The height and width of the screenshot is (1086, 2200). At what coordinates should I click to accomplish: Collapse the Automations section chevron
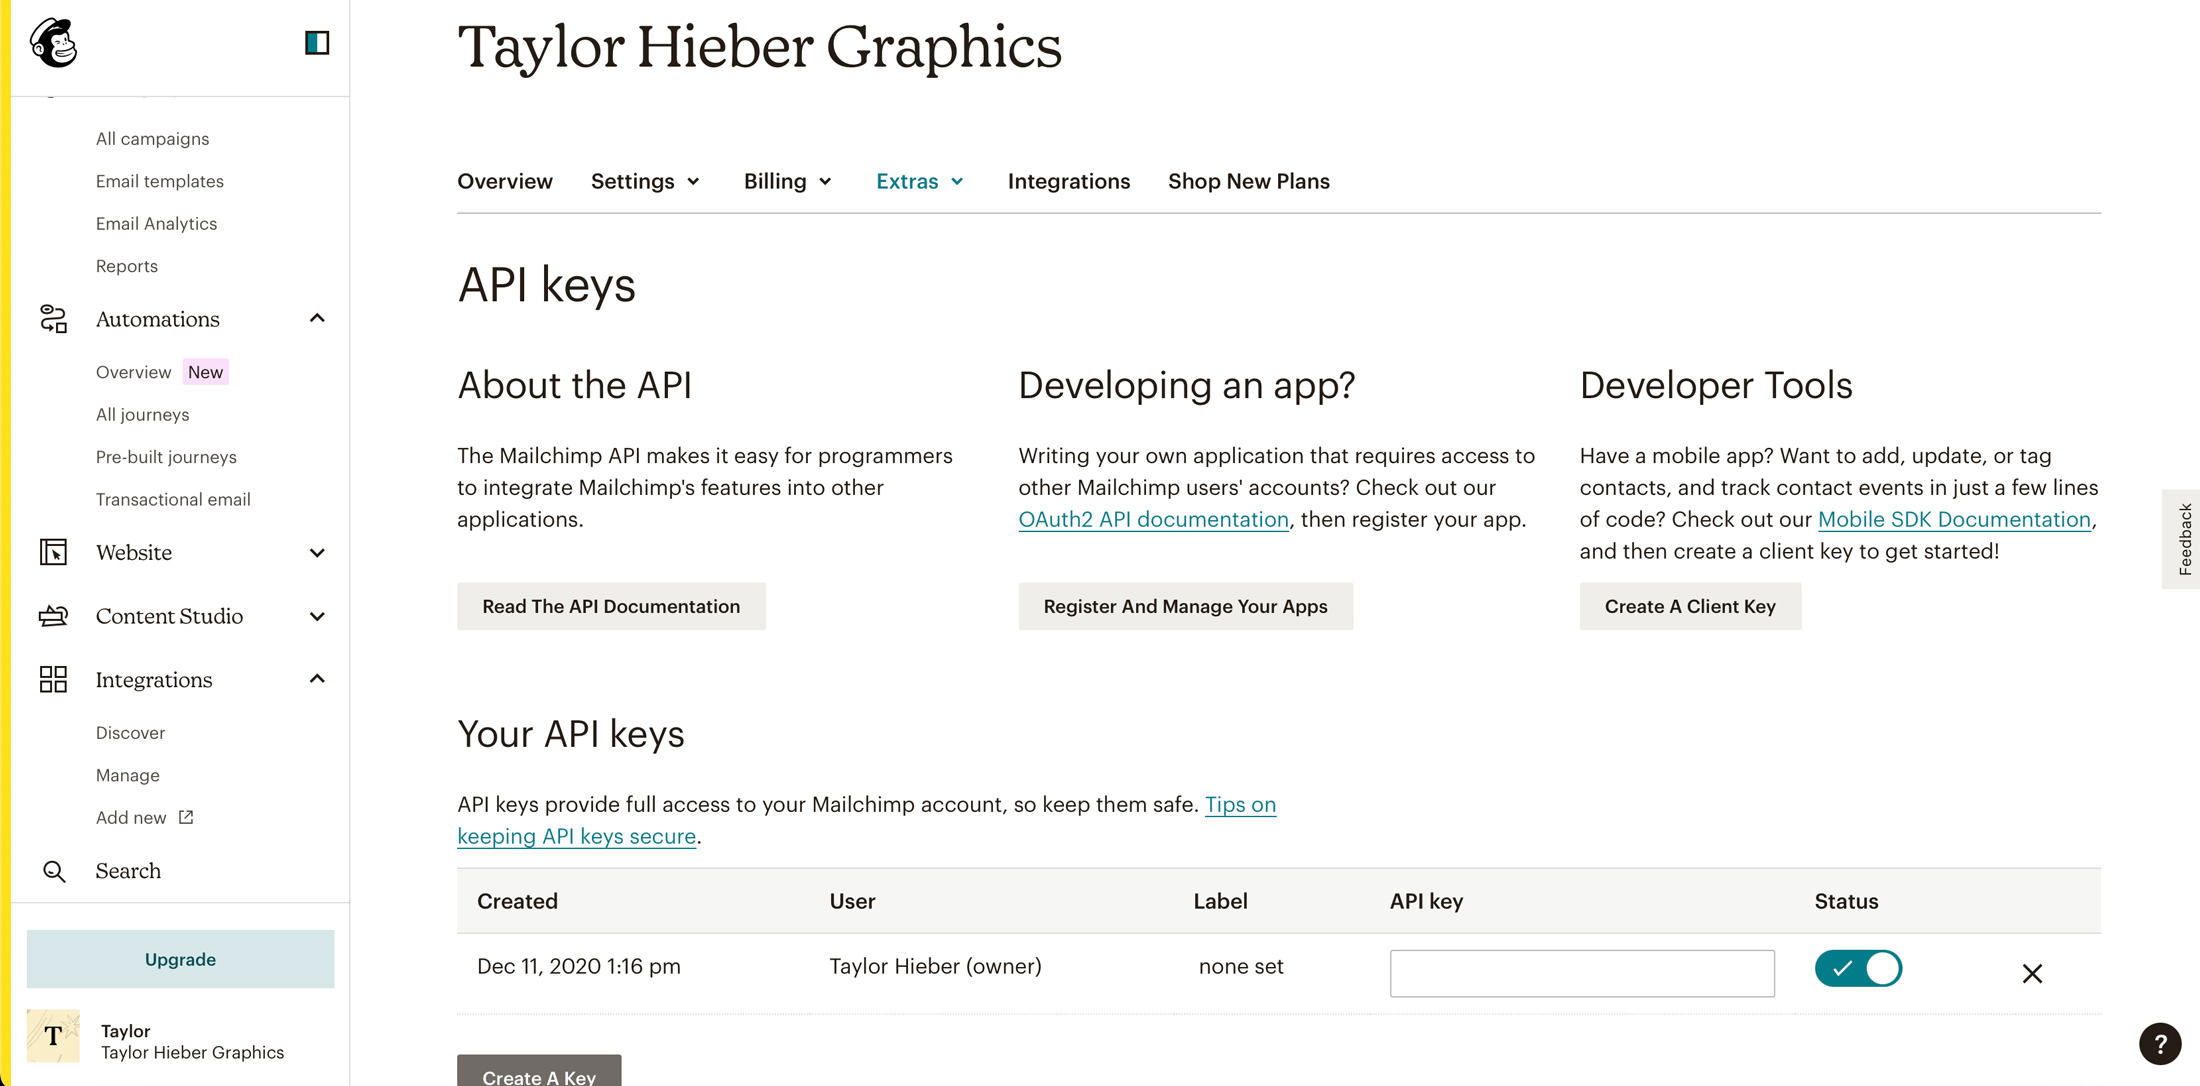[x=317, y=318]
